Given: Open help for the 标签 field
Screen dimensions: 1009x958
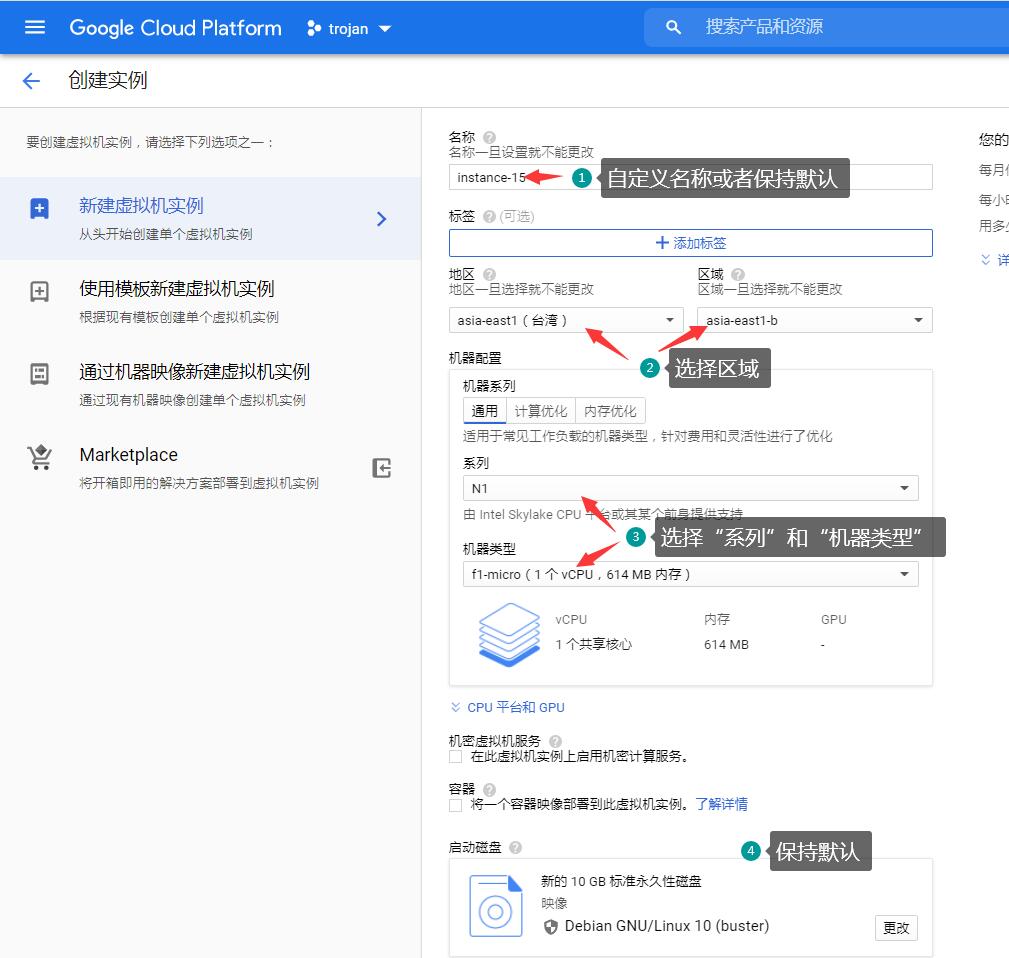Looking at the screenshot, I should click(489, 216).
